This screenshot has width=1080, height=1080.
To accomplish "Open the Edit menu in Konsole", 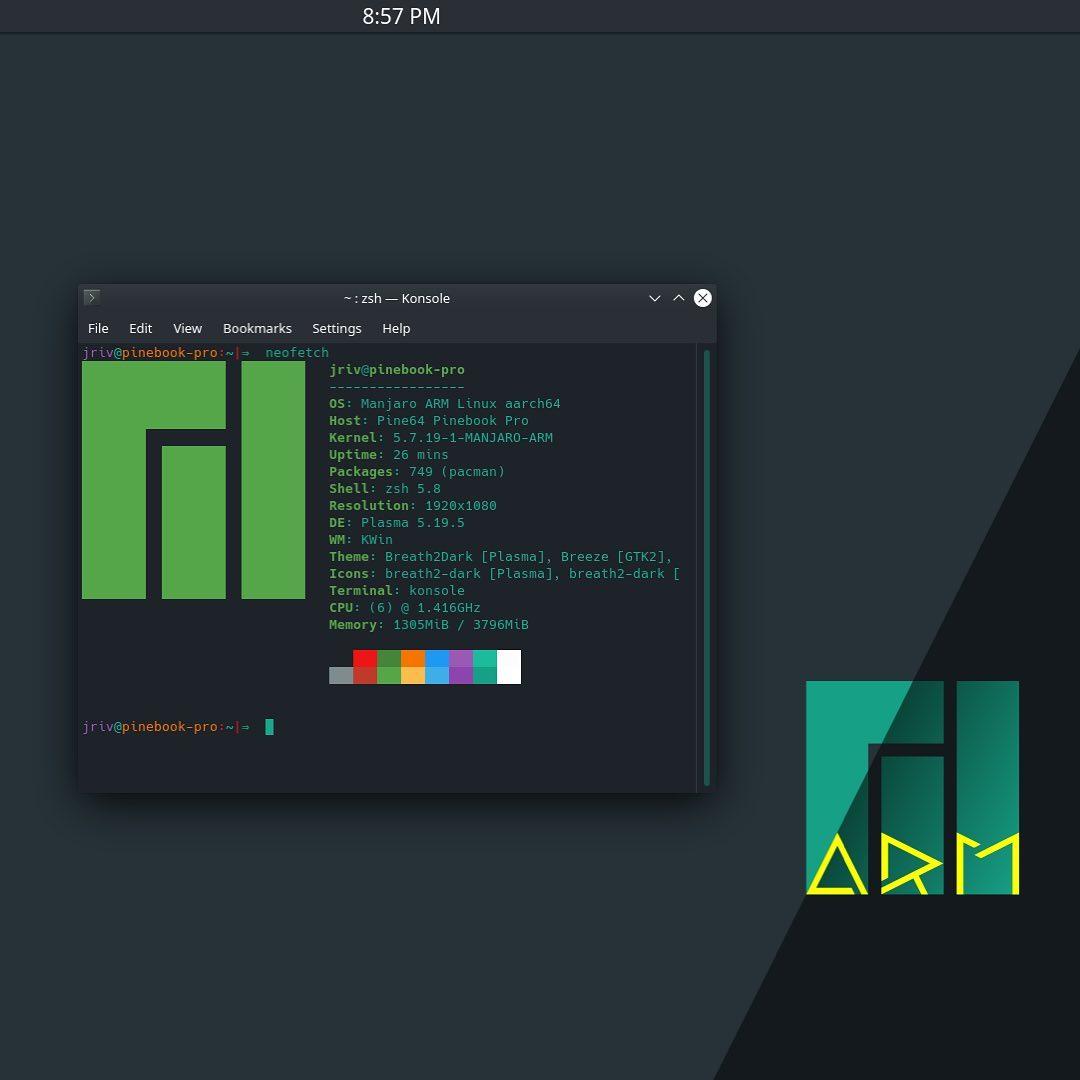I will 141,329.
